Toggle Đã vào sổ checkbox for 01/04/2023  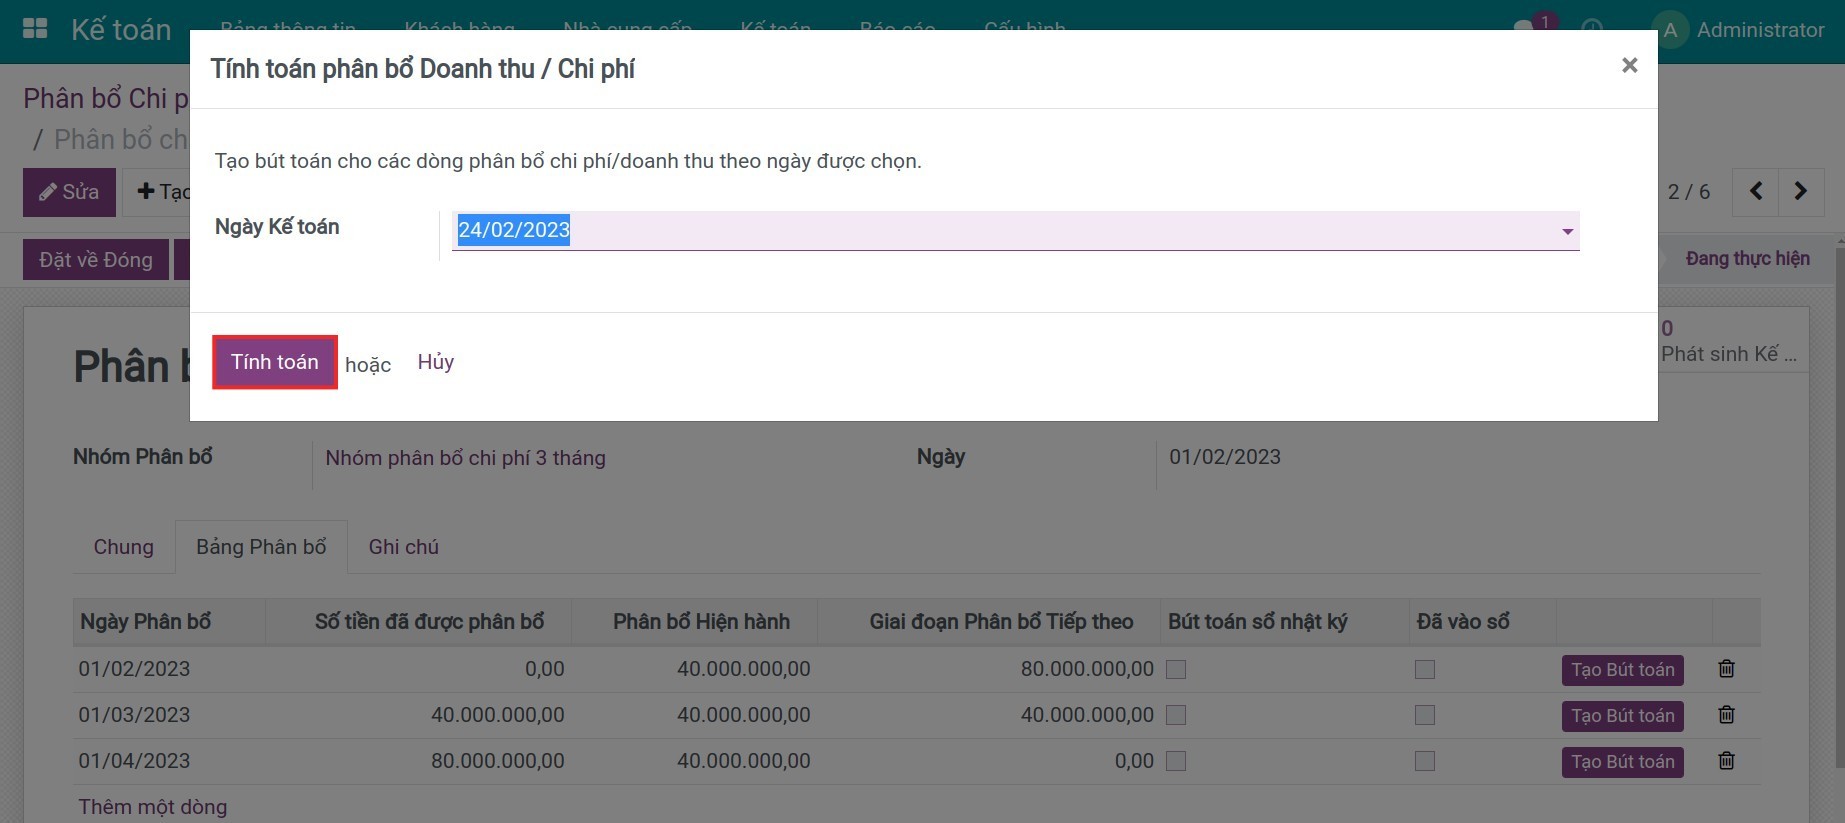(1425, 761)
